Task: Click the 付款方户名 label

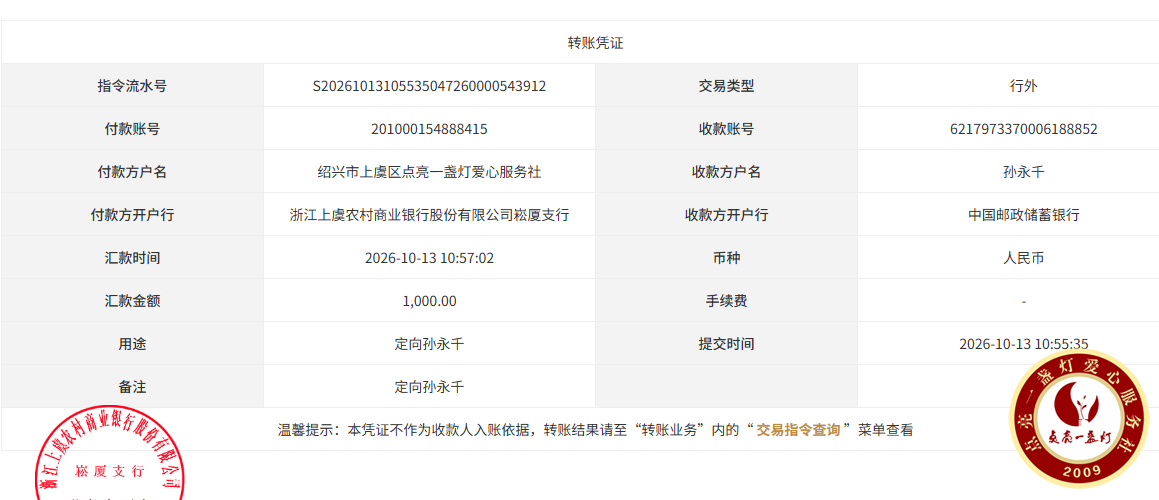Action: click(x=132, y=172)
